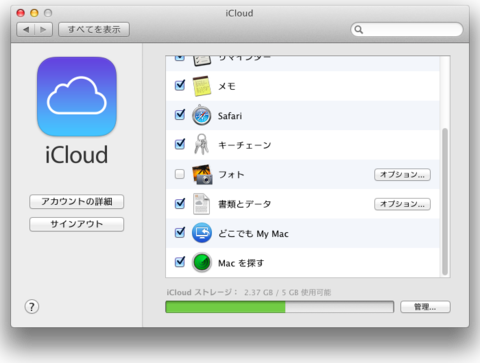The image size is (480, 363).
Task: Go back with the left arrow
Action: pos(26,30)
